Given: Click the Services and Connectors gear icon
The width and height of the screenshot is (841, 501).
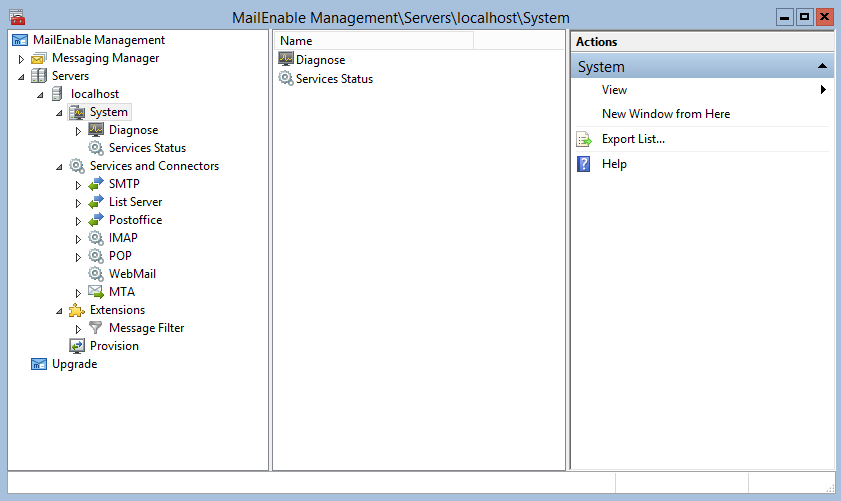Looking at the screenshot, I should coord(77,166).
